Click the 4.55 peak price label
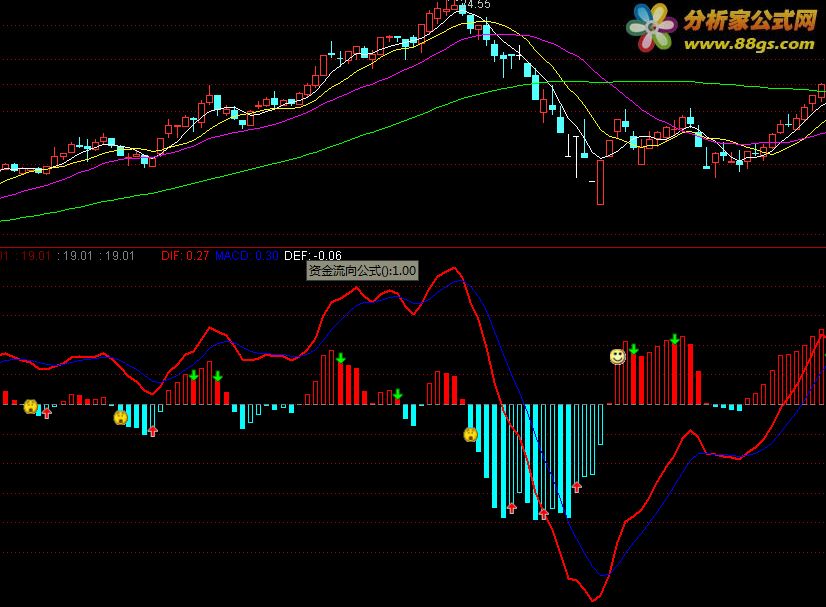Image resolution: width=826 pixels, height=607 pixels. pyautogui.click(x=479, y=5)
